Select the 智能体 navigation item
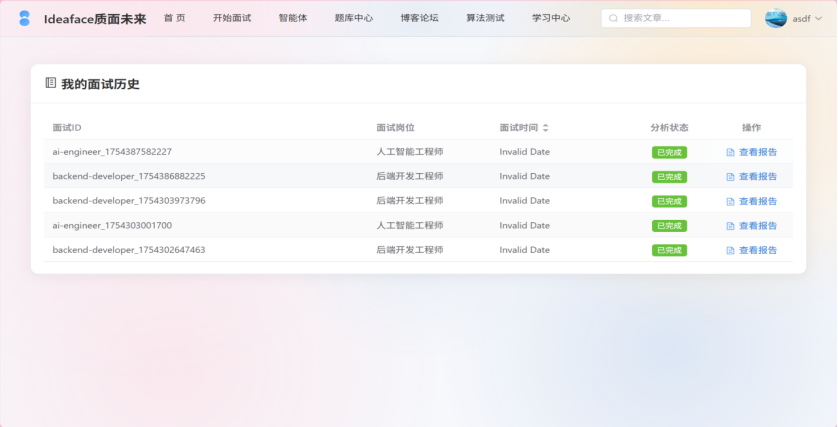This screenshot has width=838, height=427. click(x=292, y=18)
